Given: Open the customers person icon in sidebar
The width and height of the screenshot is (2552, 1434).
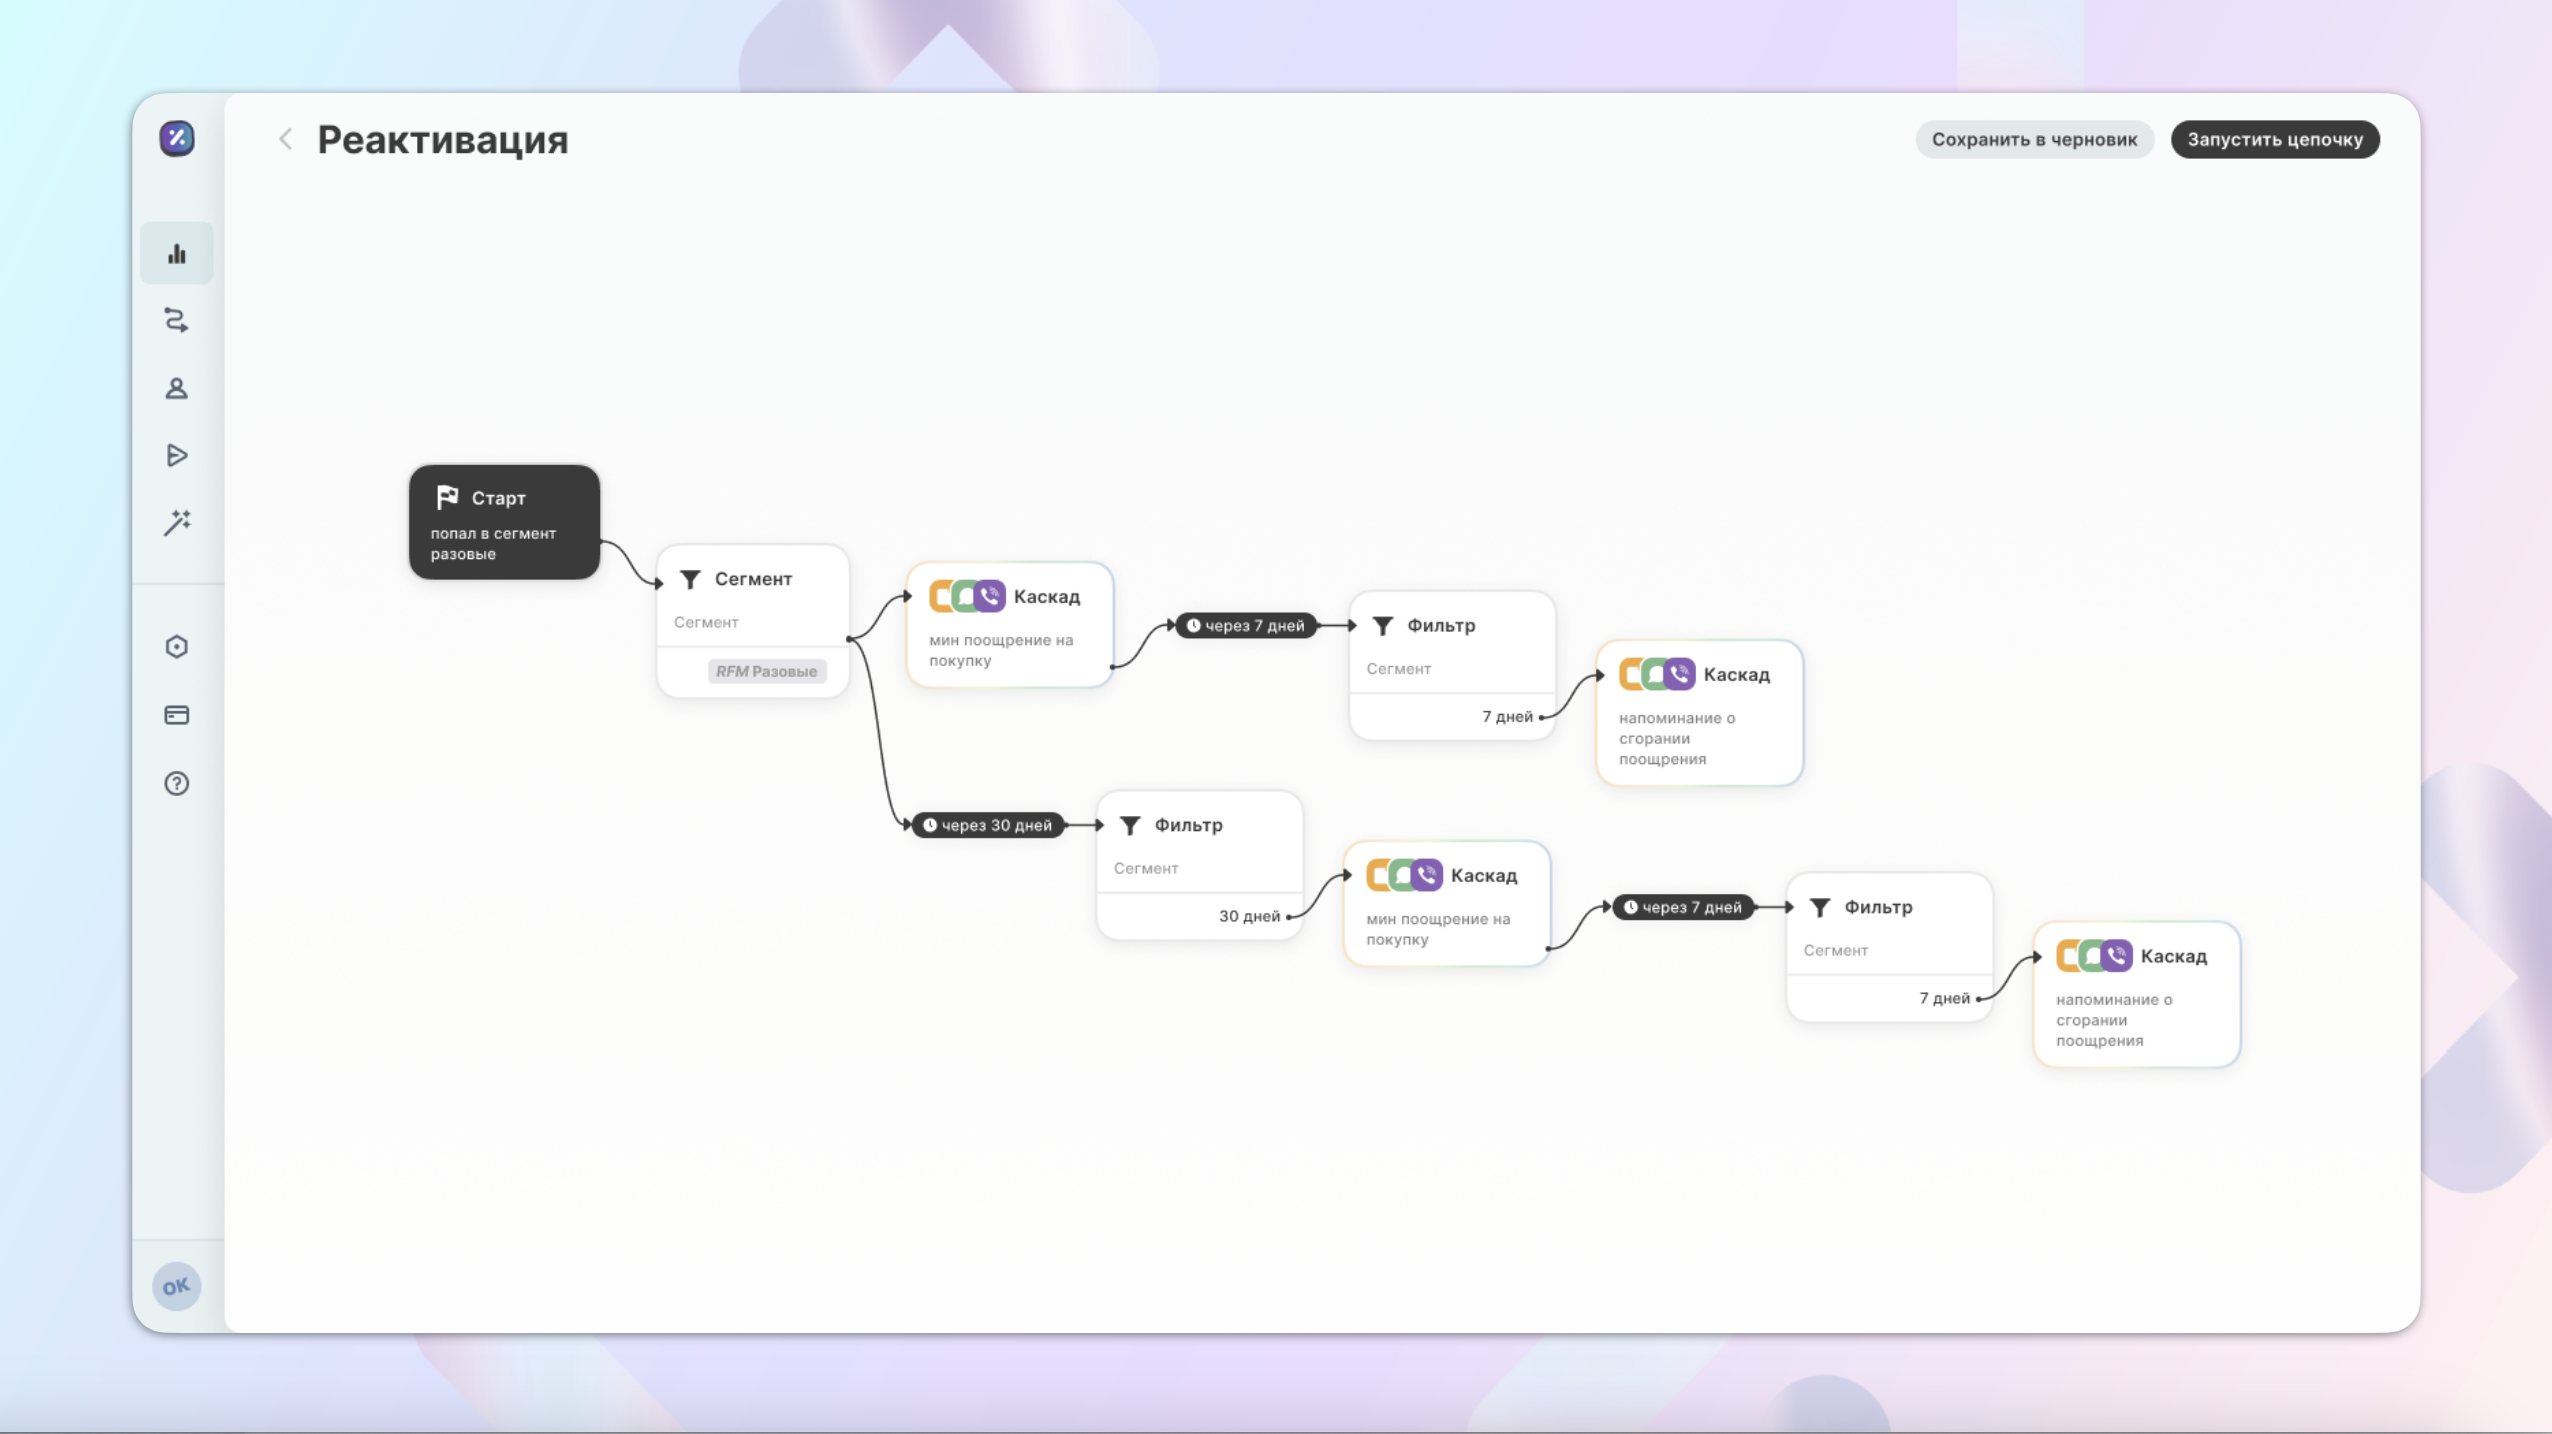Looking at the screenshot, I should [177, 388].
